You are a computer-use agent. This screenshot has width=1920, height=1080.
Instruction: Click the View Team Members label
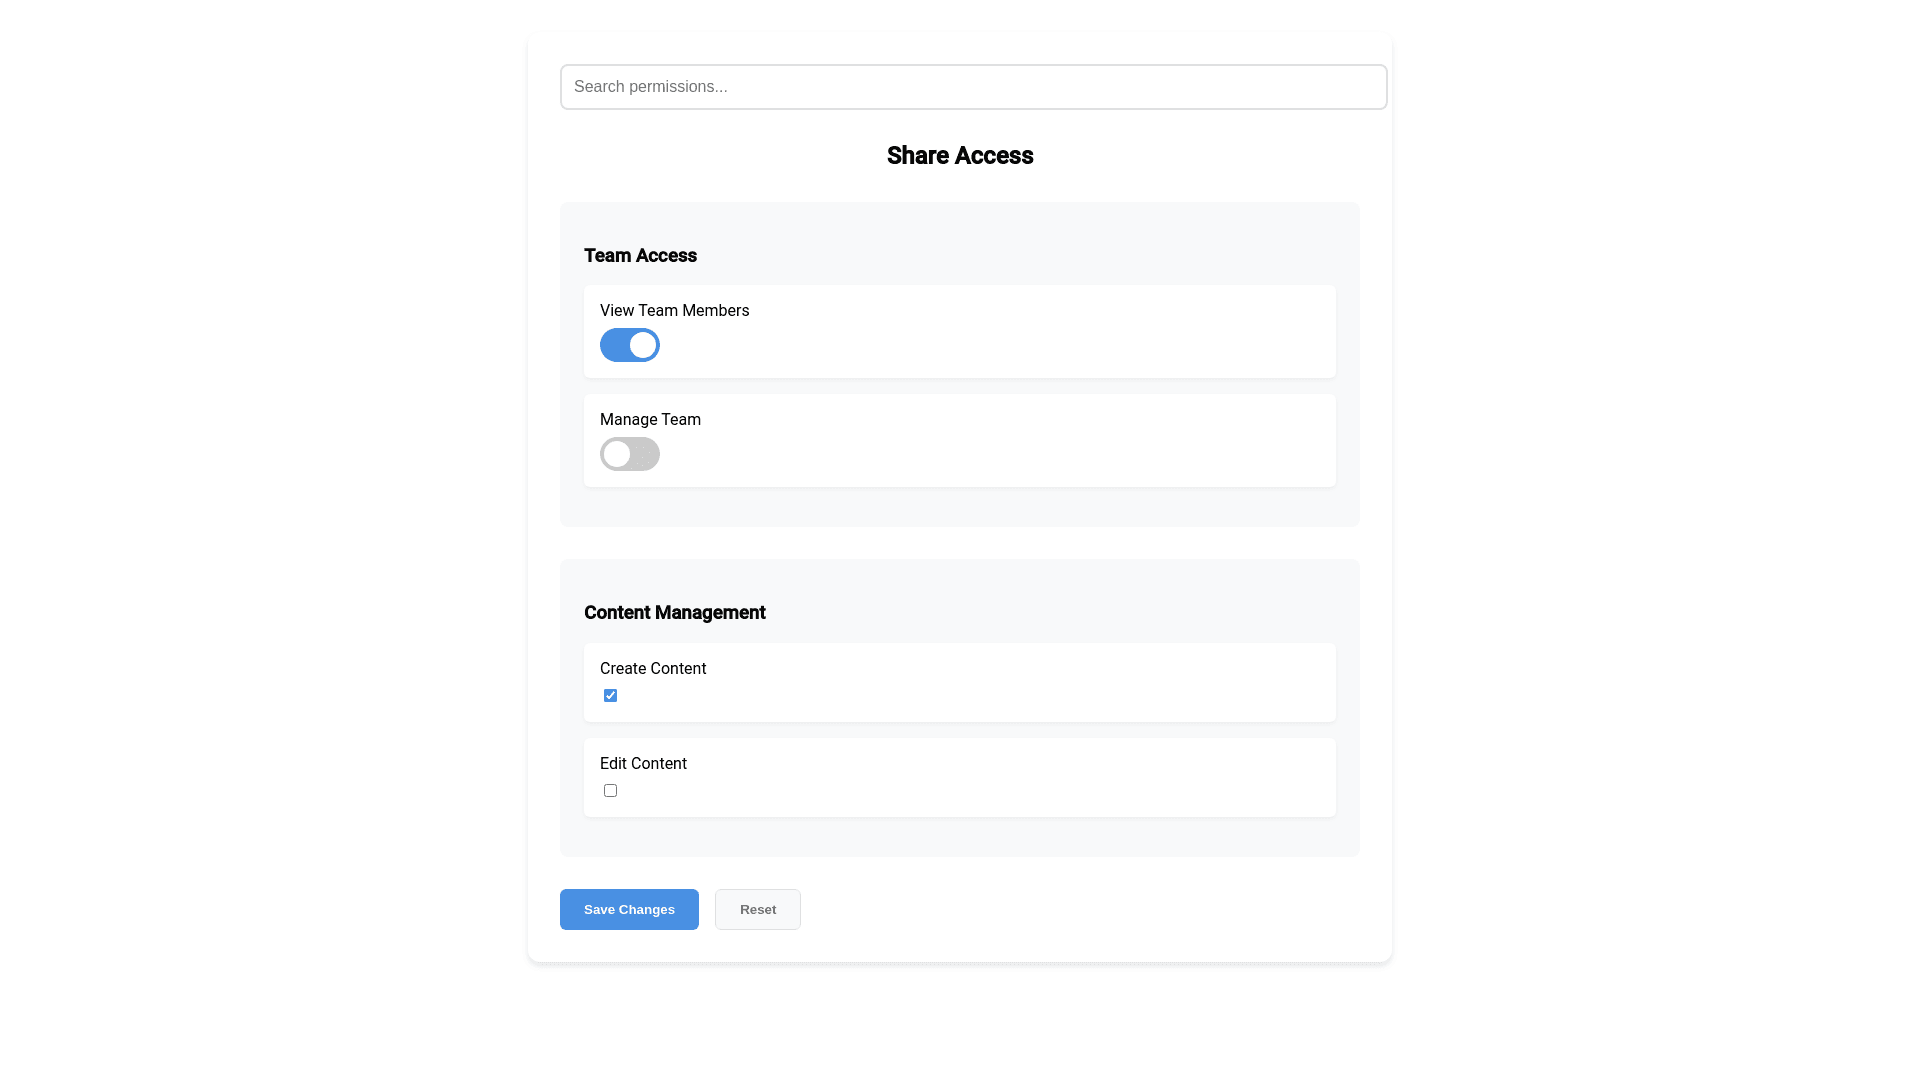click(x=674, y=310)
